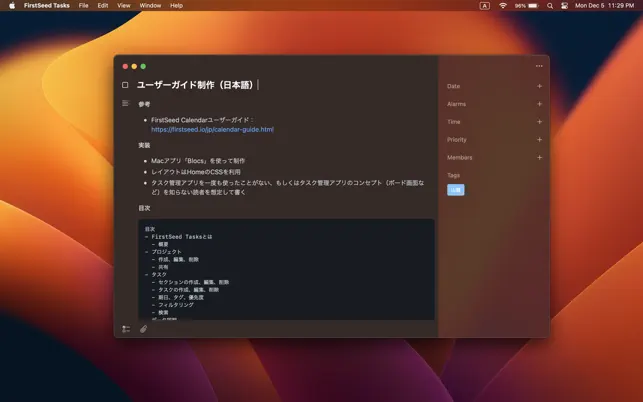The height and width of the screenshot is (402, 643).
Task: Click the Time label in sidebar
Action: click(x=454, y=122)
